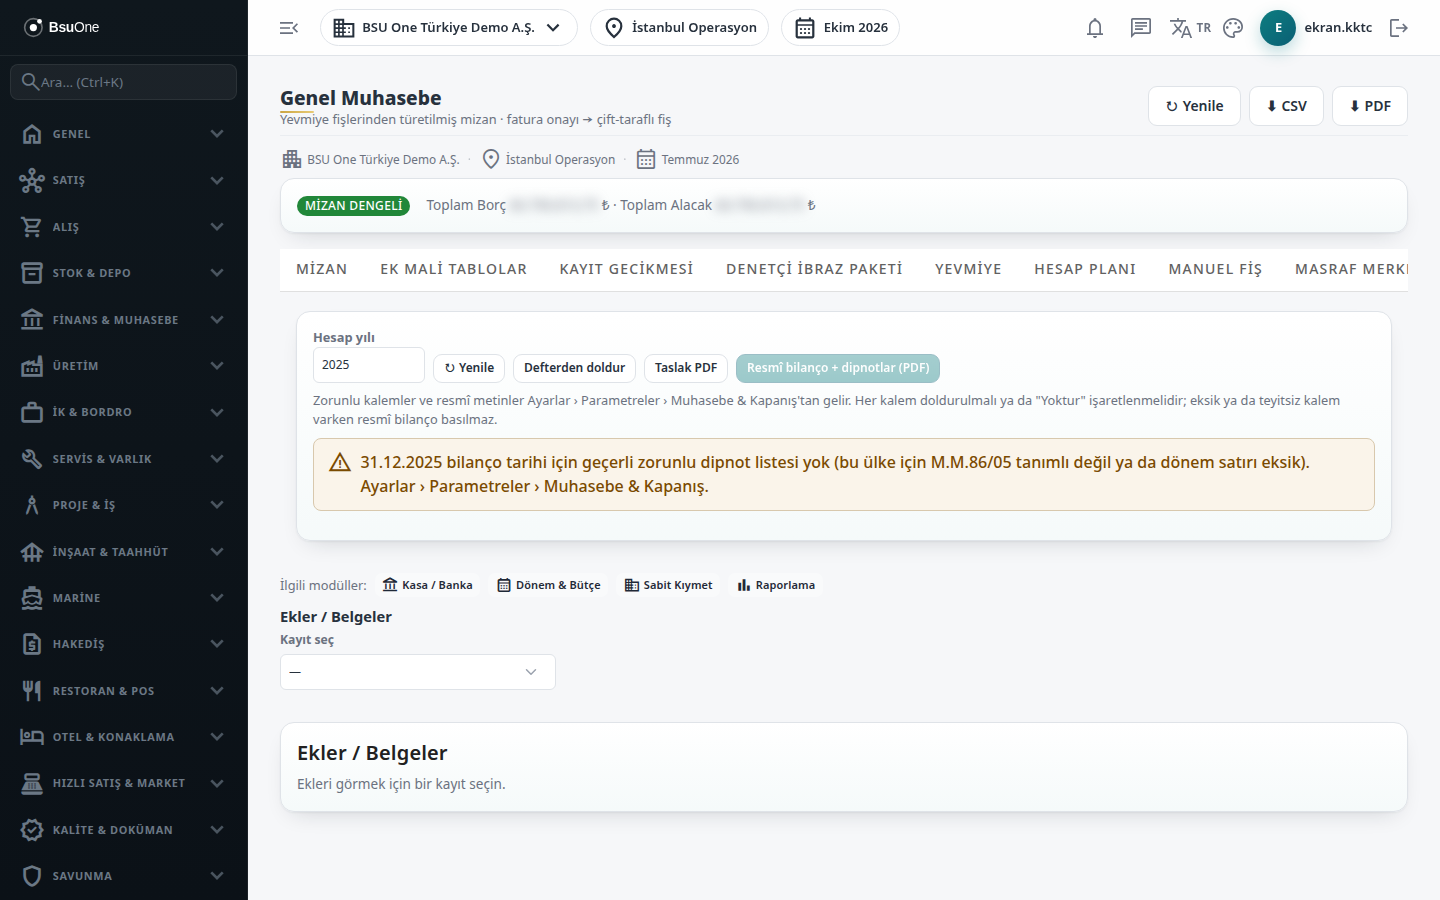
Task: Expand OTEL & KONAKLAMA chevron
Action: pyautogui.click(x=217, y=737)
